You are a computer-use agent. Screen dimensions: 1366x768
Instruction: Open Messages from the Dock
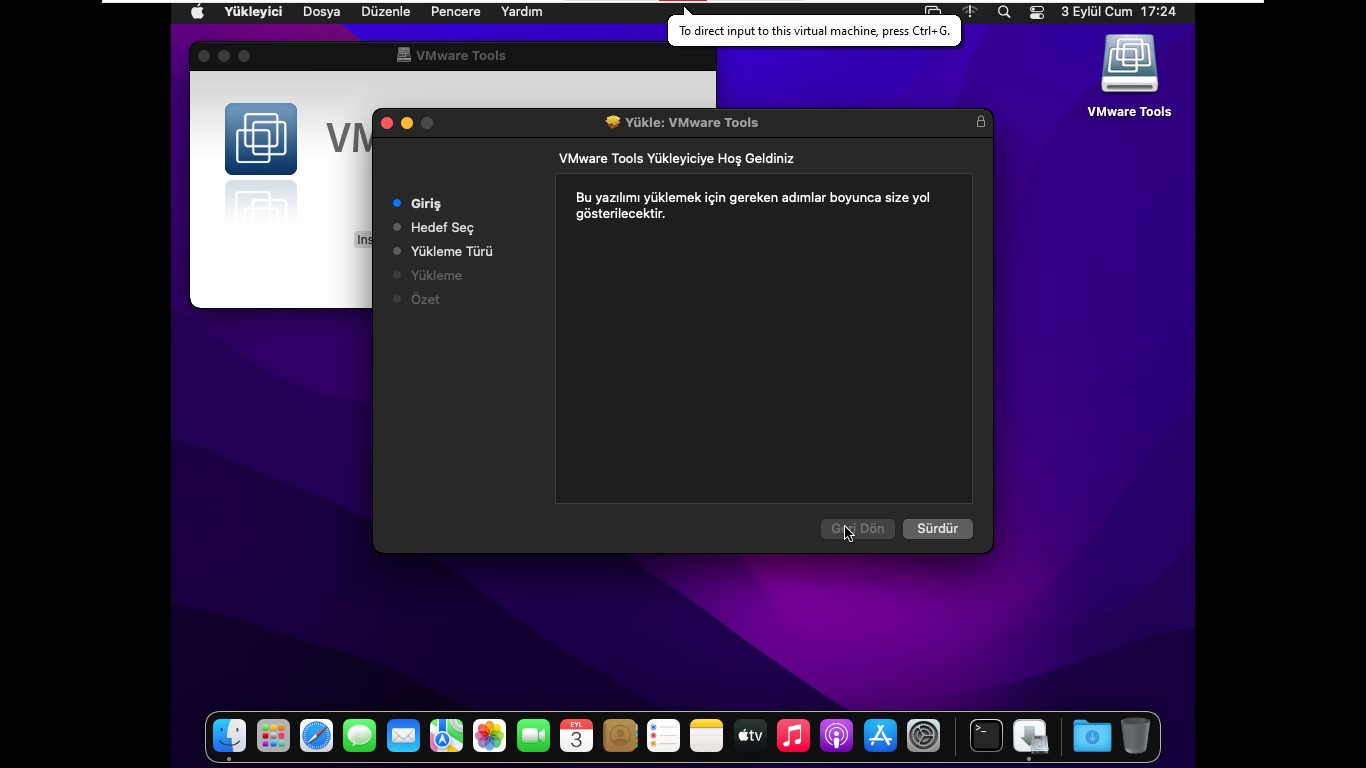[x=360, y=737]
